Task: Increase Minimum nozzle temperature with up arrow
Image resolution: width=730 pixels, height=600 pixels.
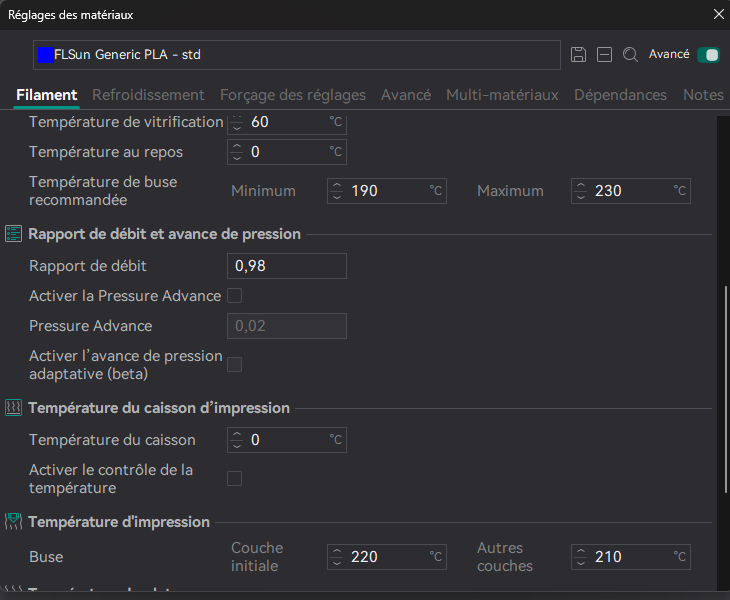Action: tap(337, 185)
